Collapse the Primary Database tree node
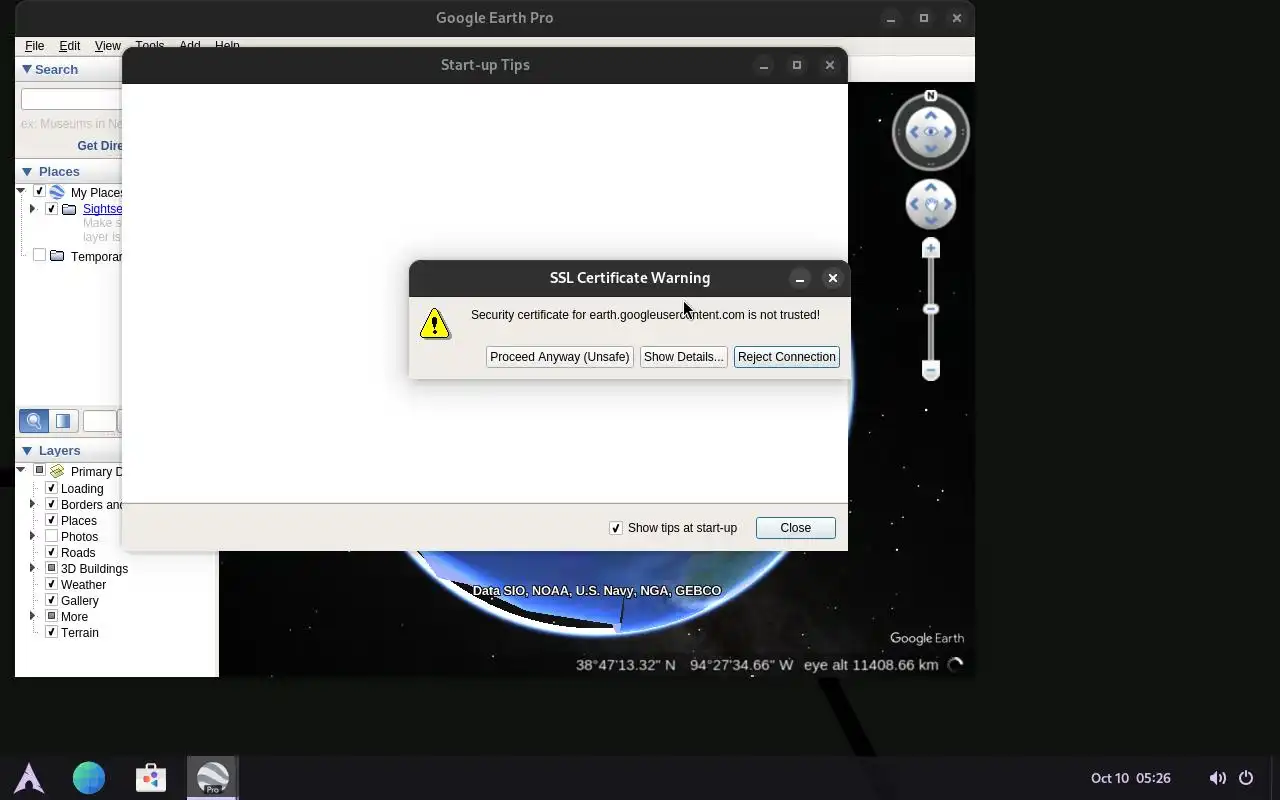 pyautogui.click(x=21, y=470)
